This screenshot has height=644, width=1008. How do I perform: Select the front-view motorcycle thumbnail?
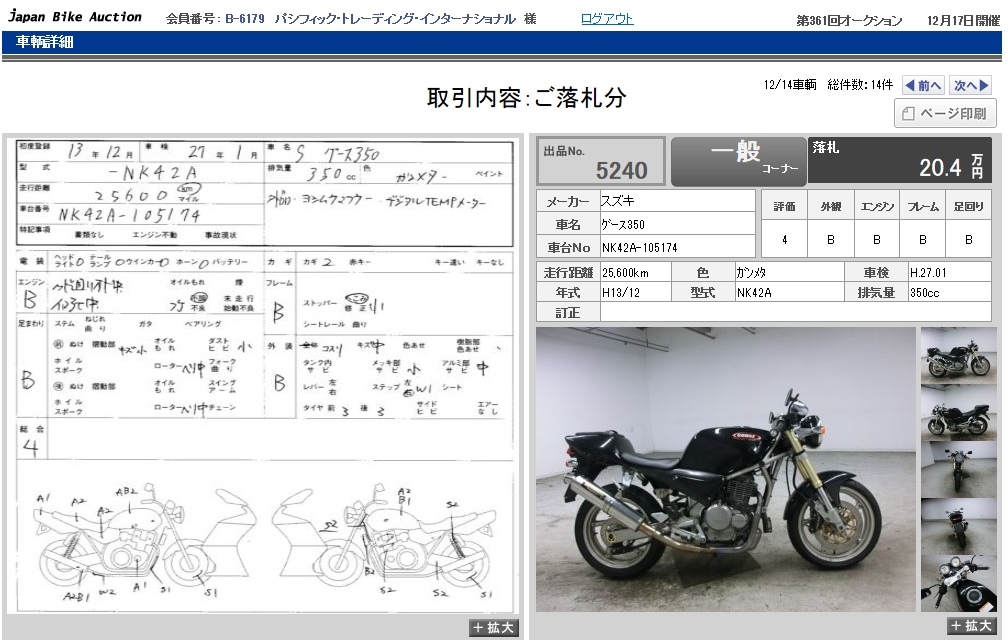[x=958, y=469]
